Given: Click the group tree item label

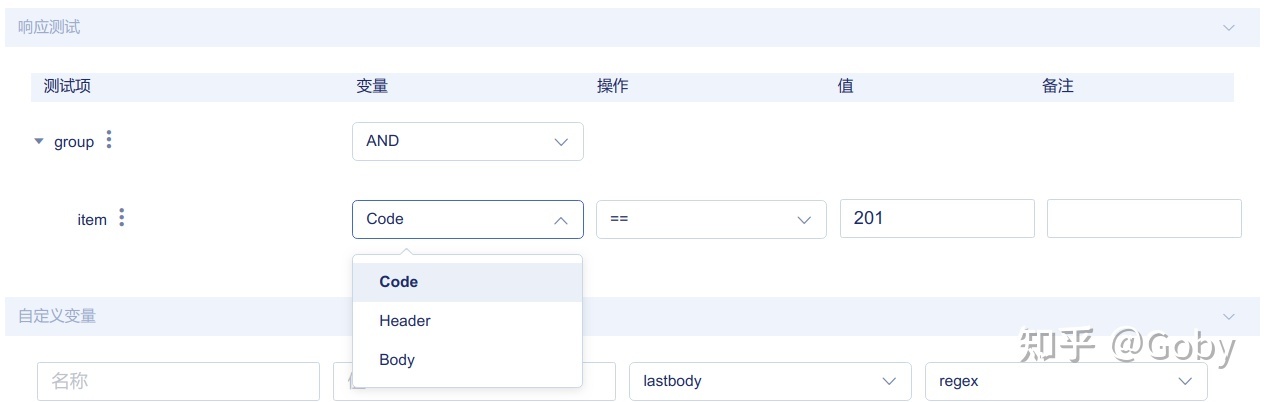Looking at the screenshot, I should pos(74,142).
